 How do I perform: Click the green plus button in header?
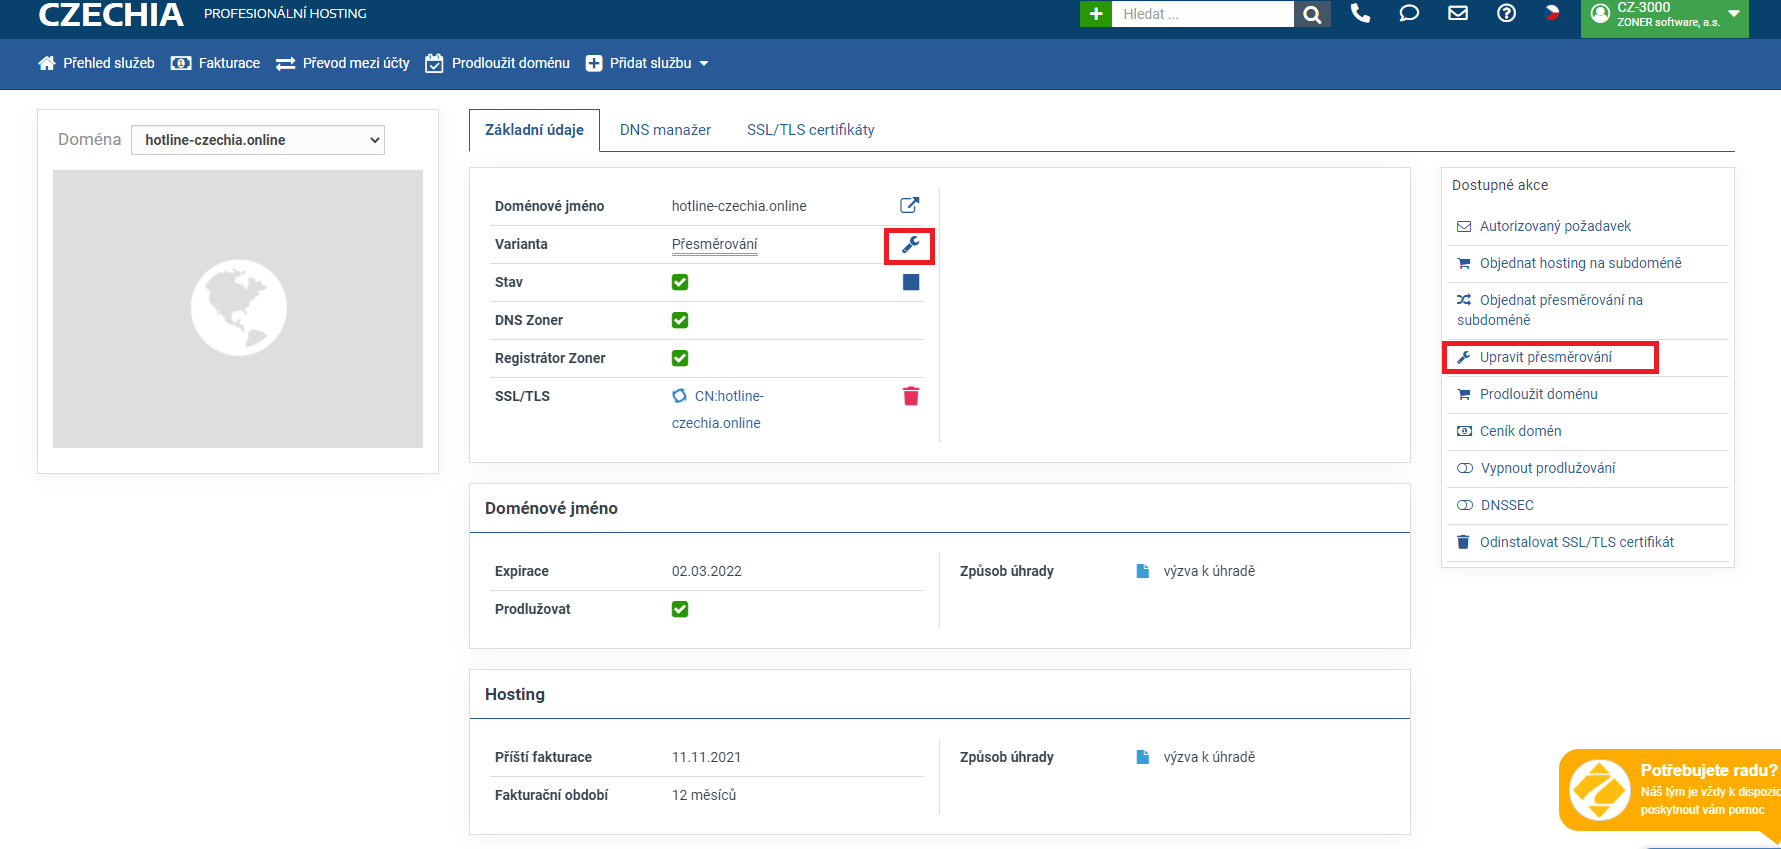click(x=1095, y=14)
